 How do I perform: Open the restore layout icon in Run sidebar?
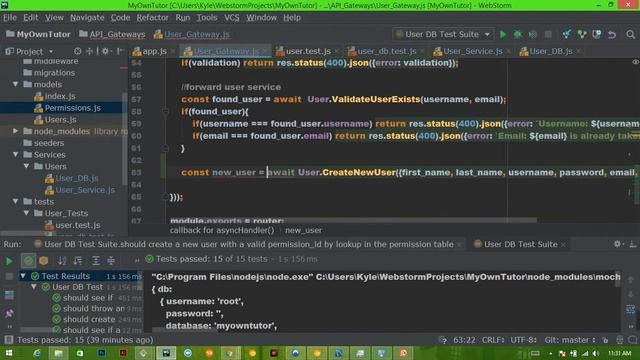point(9,295)
